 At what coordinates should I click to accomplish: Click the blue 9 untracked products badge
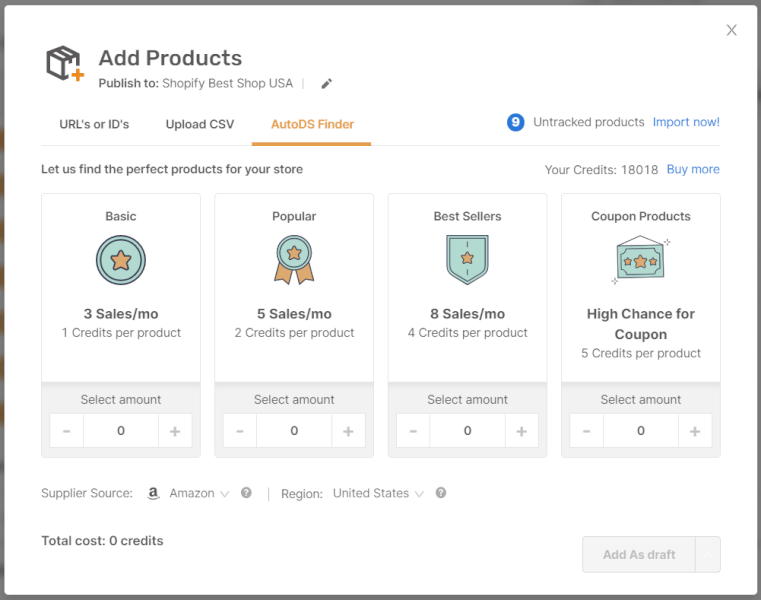pos(515,122)
